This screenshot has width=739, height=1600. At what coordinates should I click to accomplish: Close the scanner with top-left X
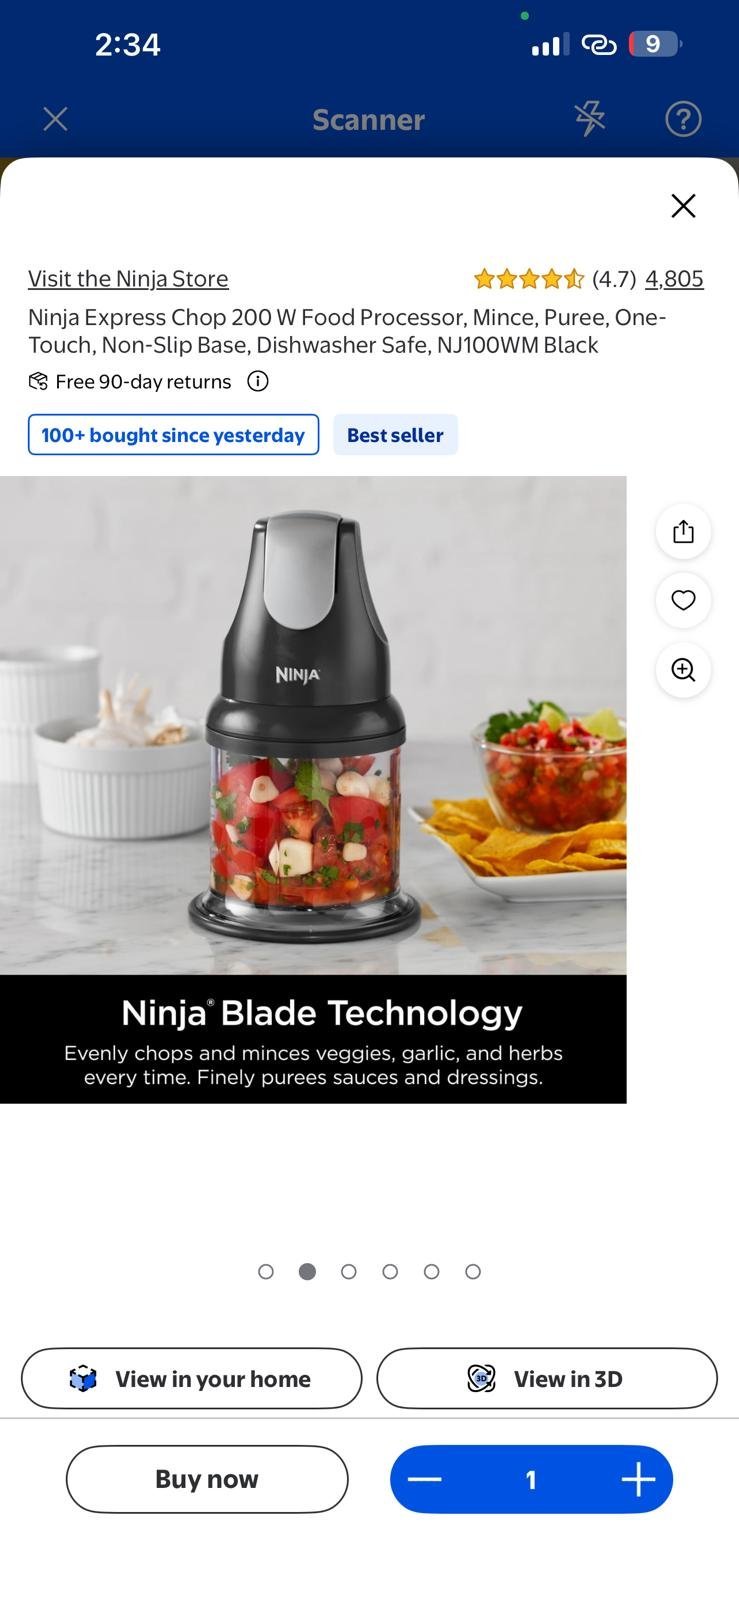[56, 119]
